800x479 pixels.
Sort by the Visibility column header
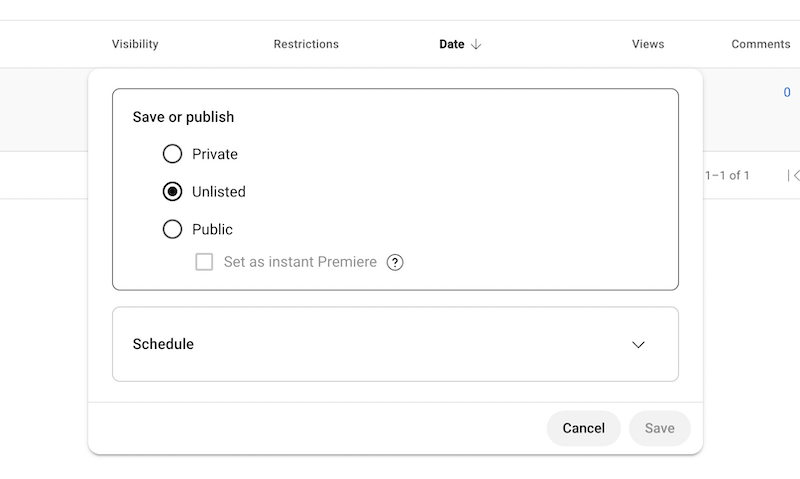135,44
